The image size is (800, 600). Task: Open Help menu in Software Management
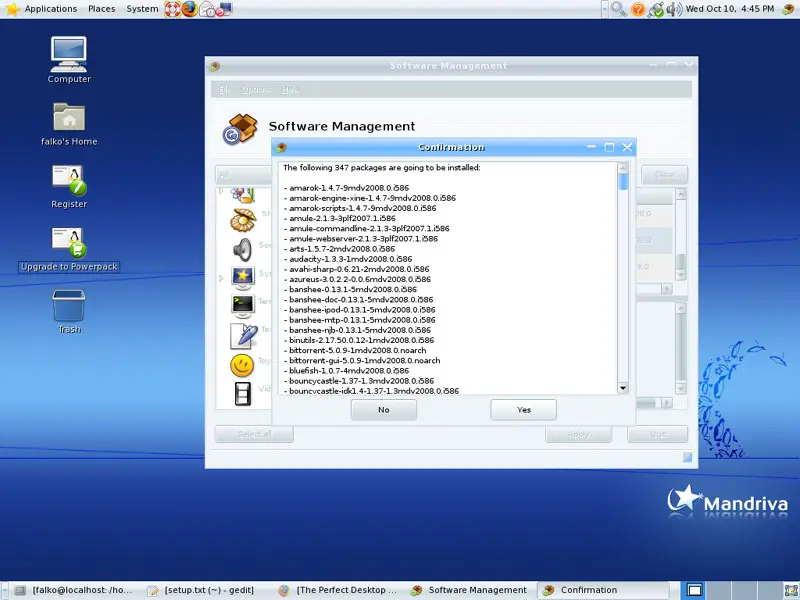pos(290,90)
